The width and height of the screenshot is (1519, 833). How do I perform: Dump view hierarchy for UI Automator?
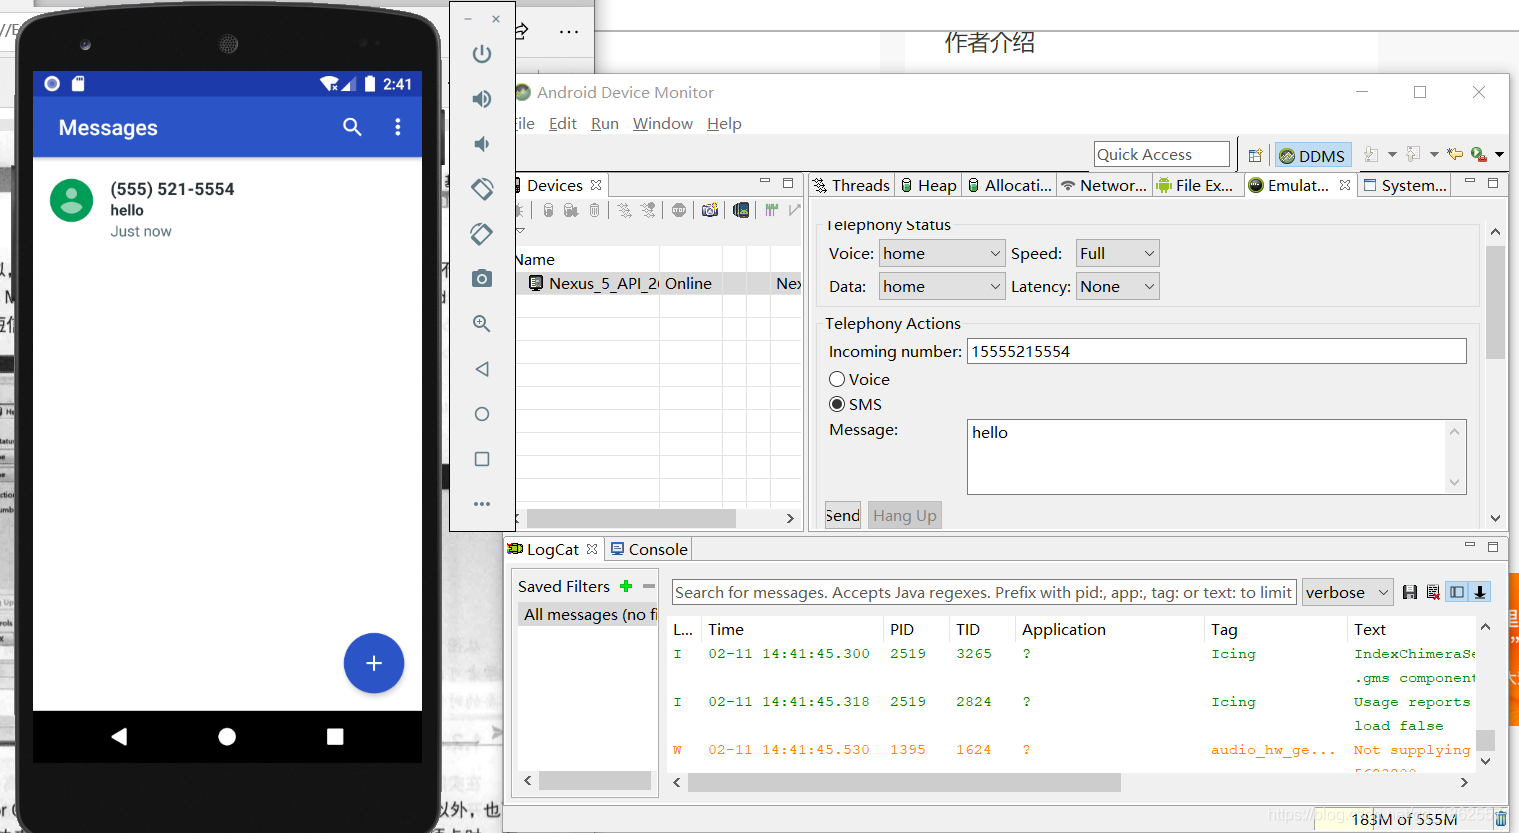tap(741, 210)
